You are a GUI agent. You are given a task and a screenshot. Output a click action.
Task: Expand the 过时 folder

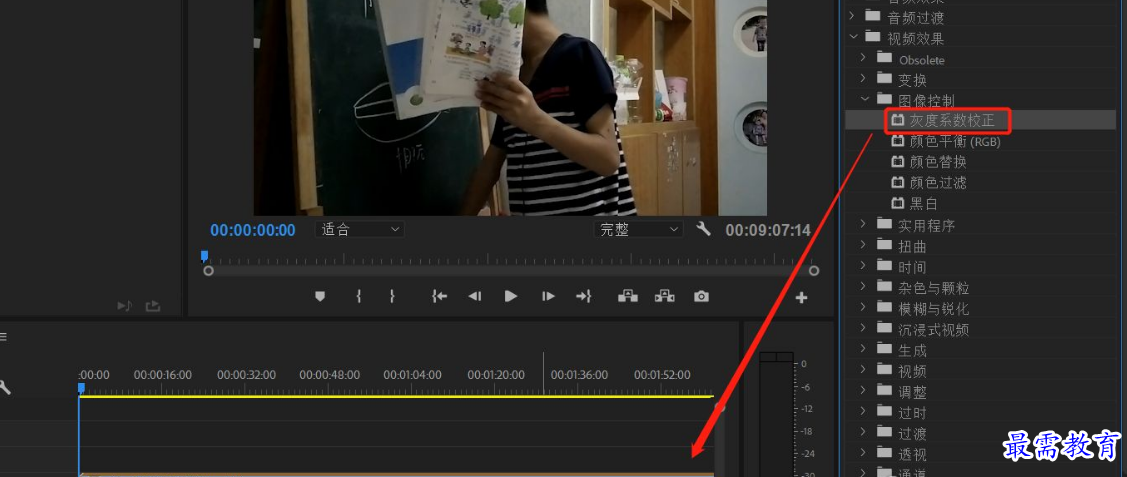click(864, 412)
